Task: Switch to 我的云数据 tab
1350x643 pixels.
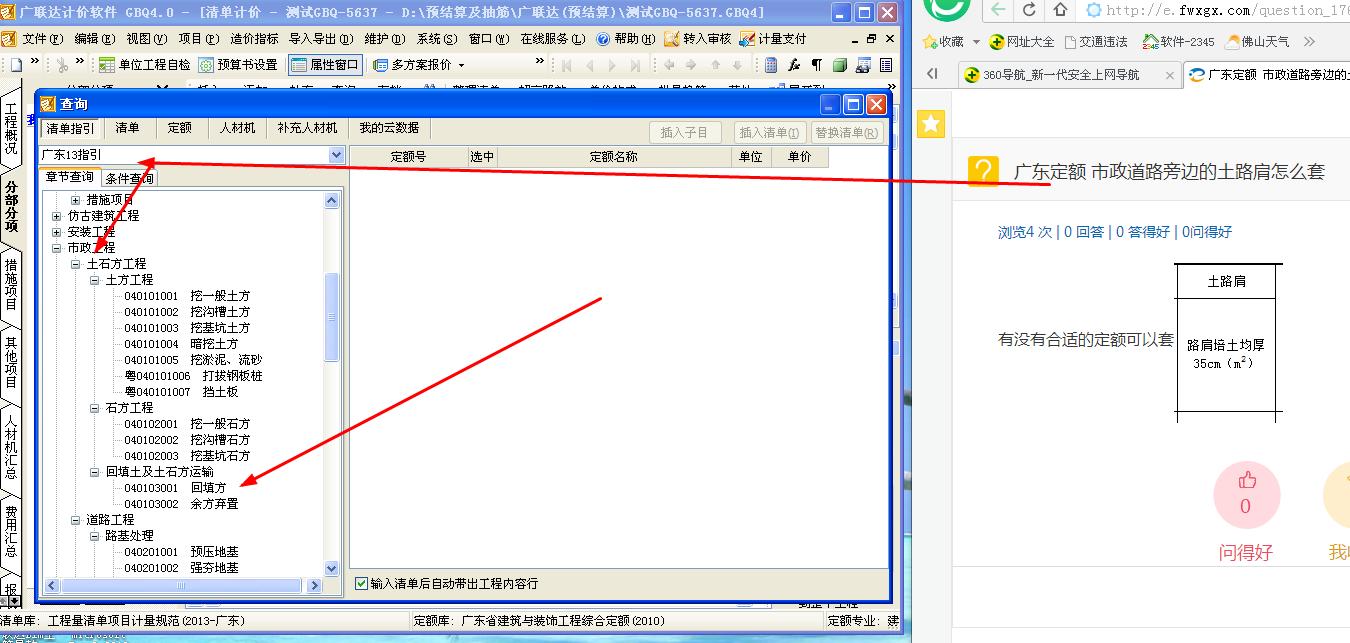Action: pyautogui.click(x=389, y=128)
